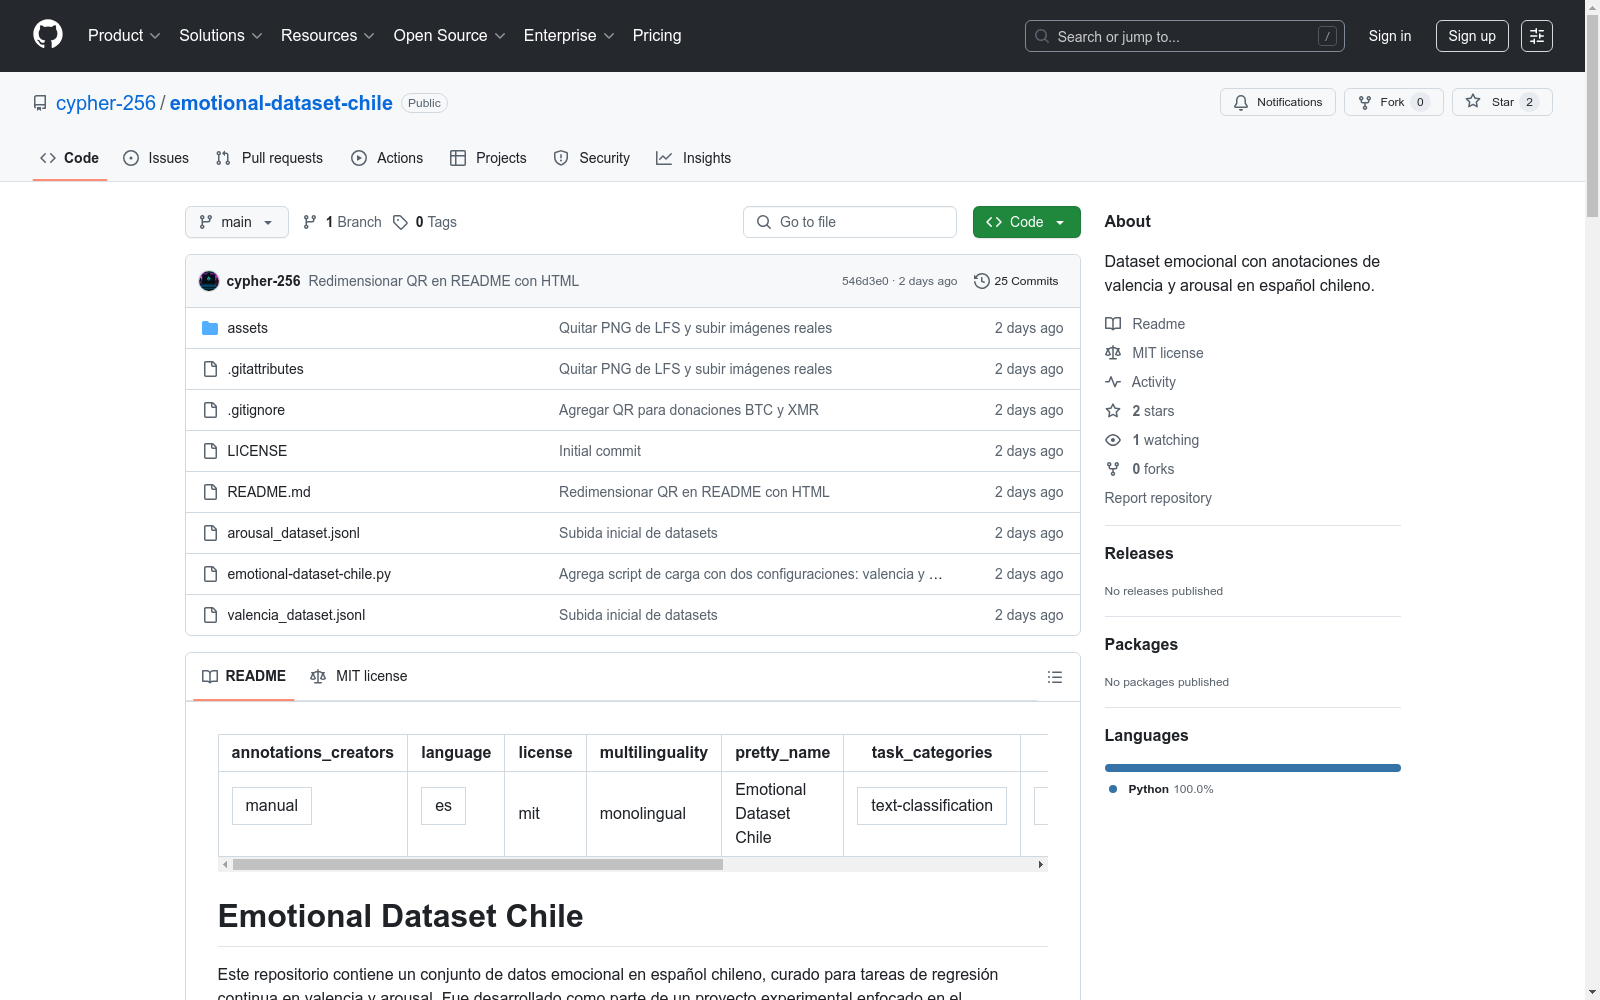Click the eye icon beside 1 watching
This screenshot has width=1600, height=1000.
(1113, 440)
